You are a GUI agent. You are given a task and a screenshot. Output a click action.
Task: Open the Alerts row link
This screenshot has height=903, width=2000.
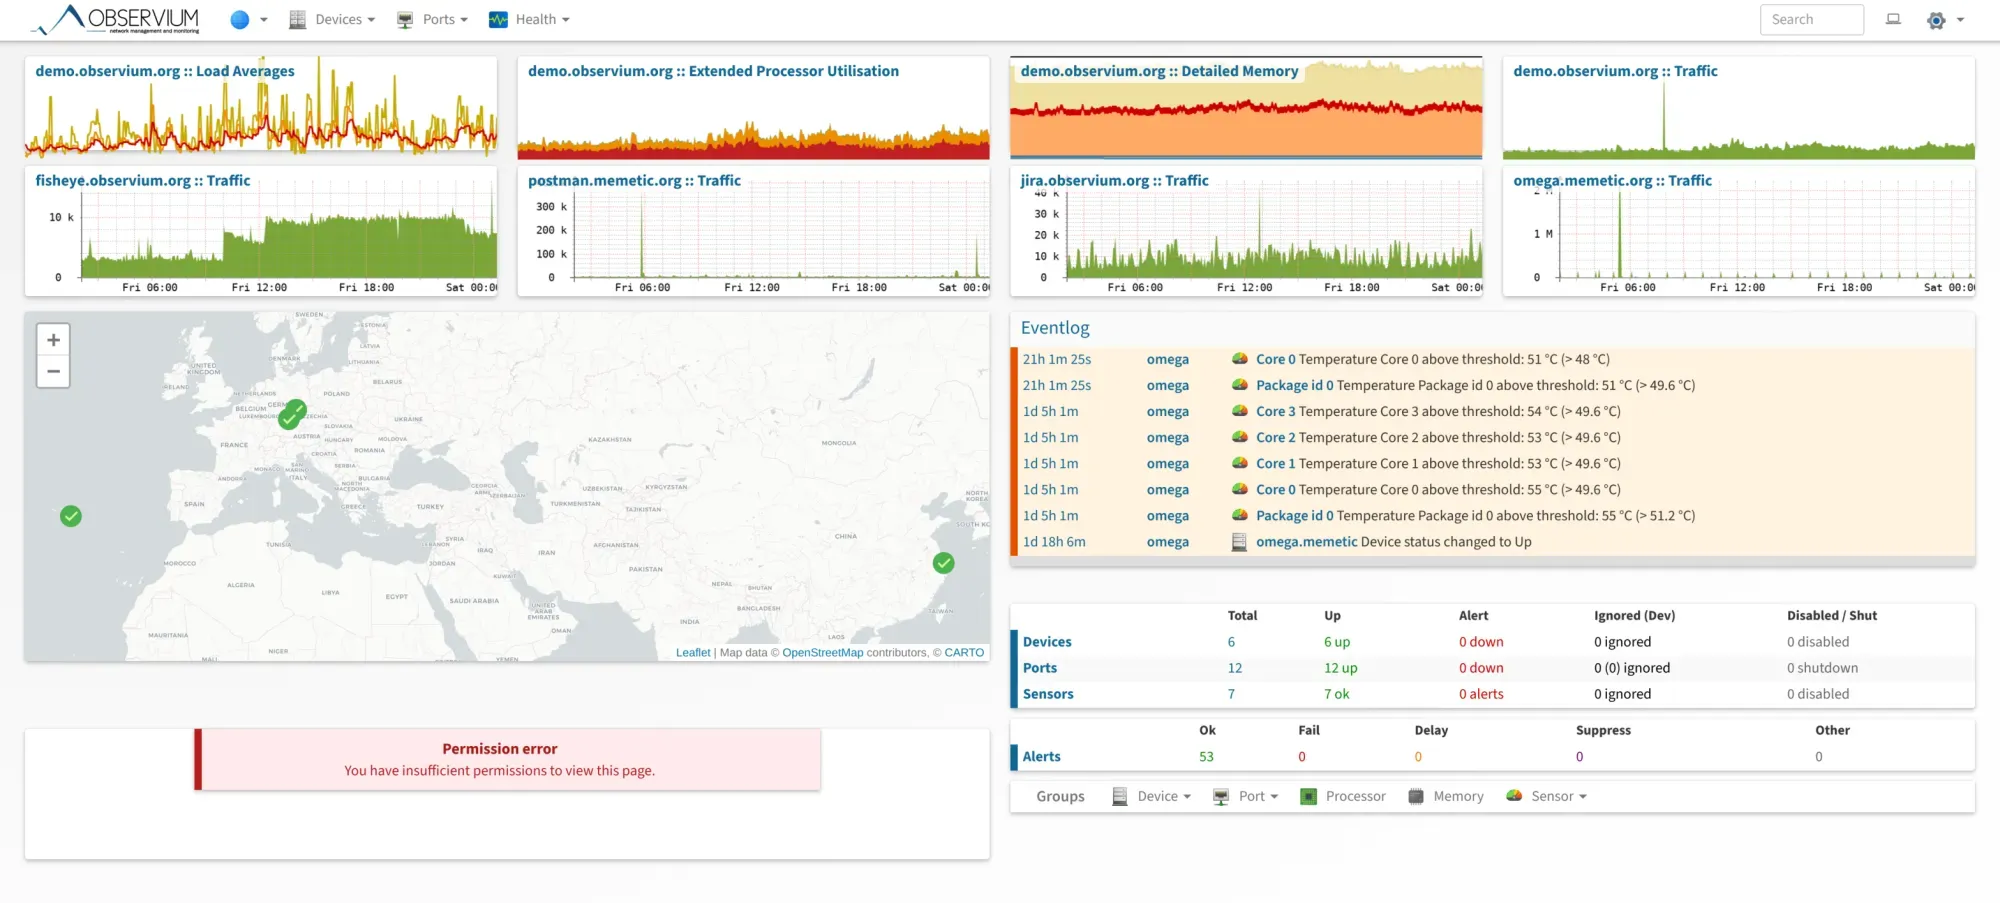[x=1041, y=757]
